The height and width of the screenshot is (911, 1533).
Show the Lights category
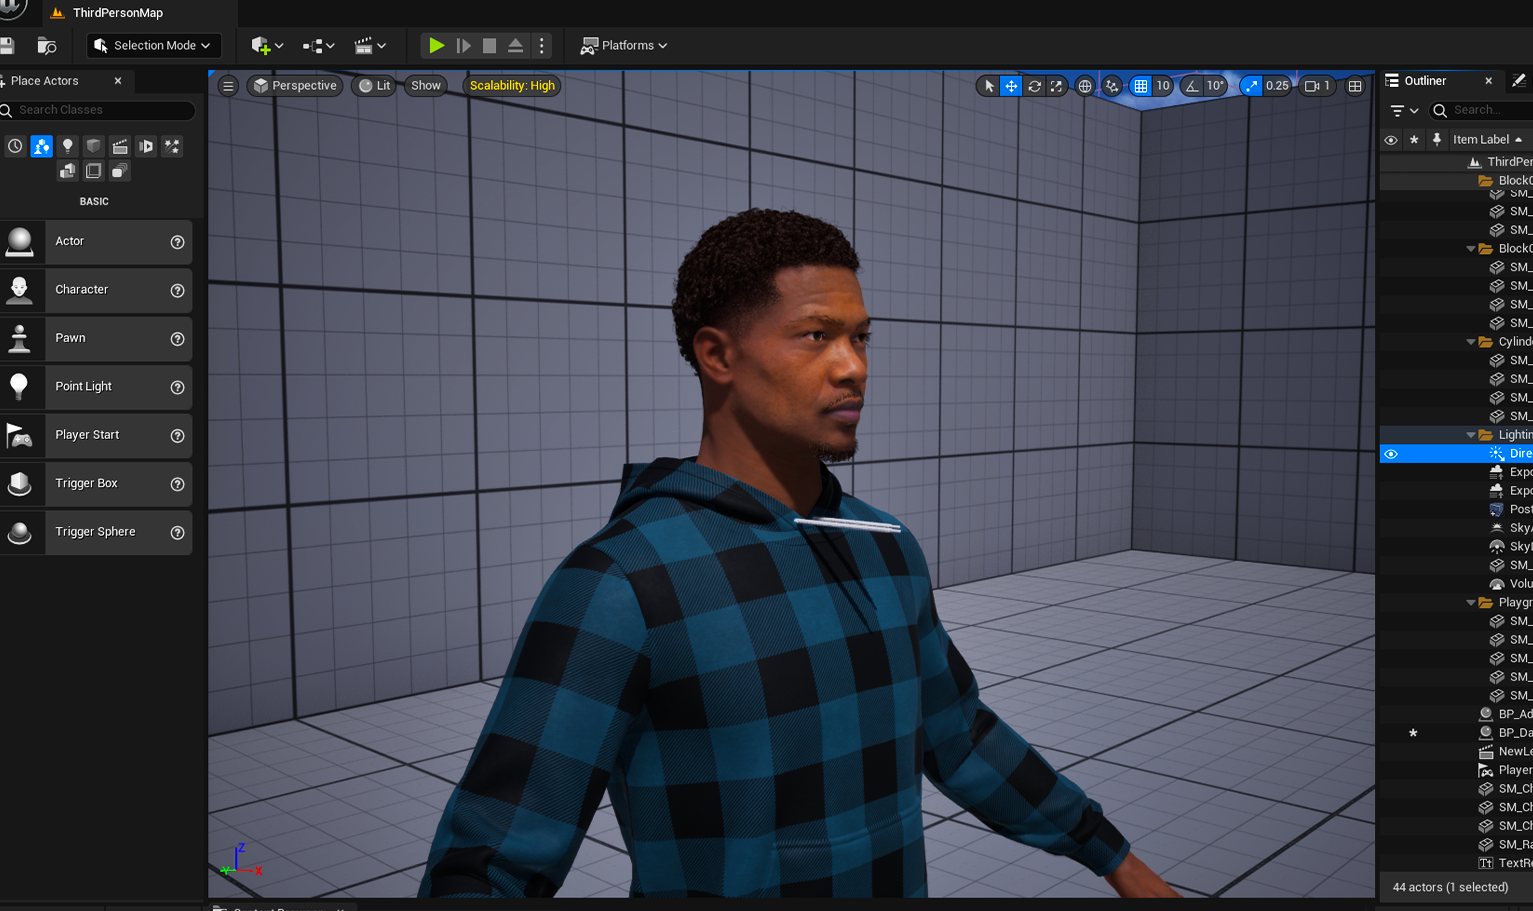tap(67, 146)
